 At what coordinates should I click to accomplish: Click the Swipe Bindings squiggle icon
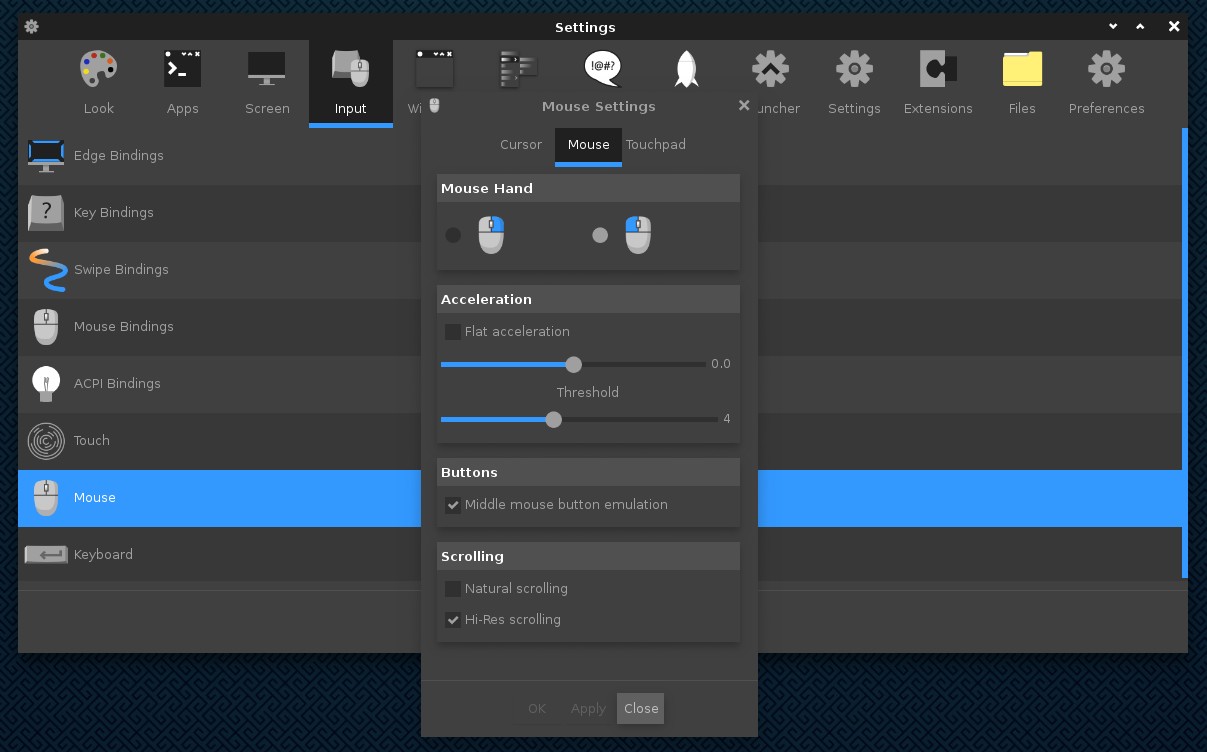point(47,270)
